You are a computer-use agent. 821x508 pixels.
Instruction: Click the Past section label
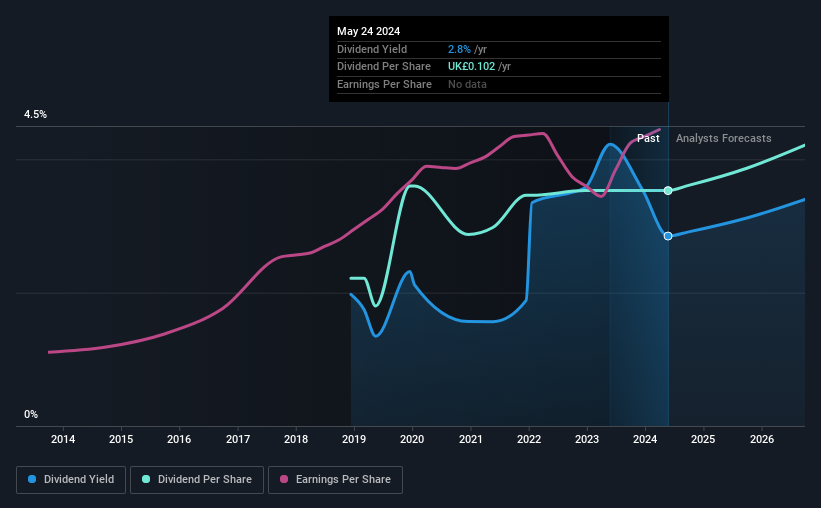pos(648,138)
